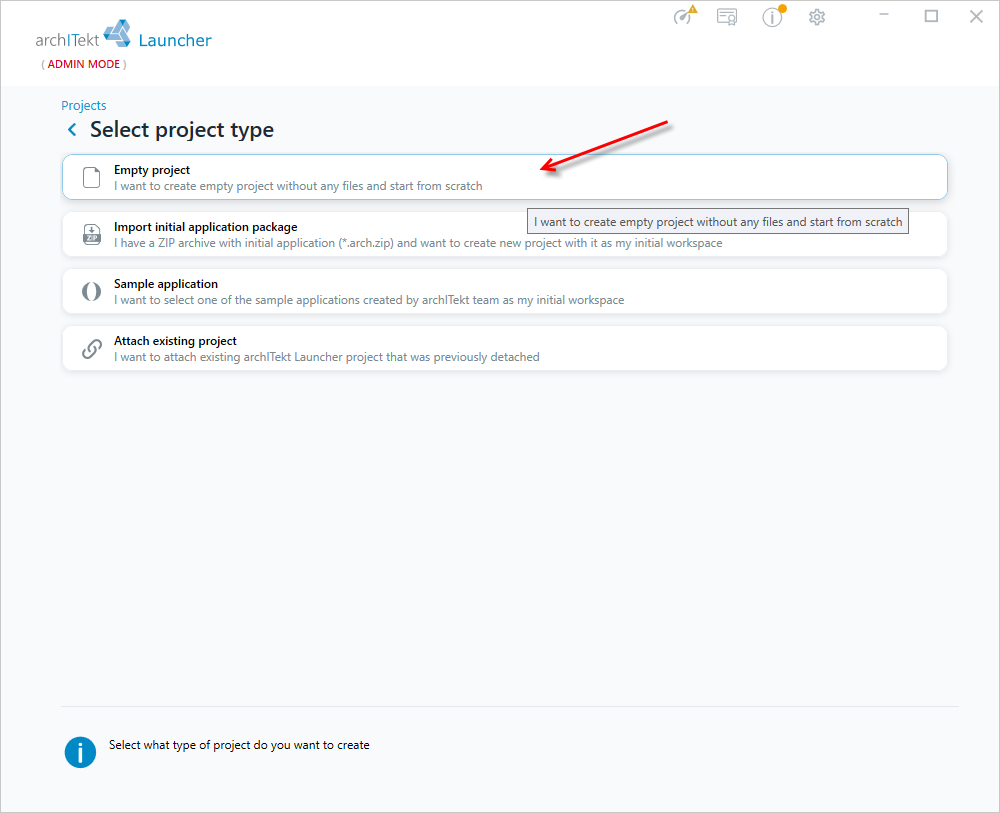Navigate to the Projects breadcrumb link
The width and height of the screenshot is (1000, 813).
point(84,105)
